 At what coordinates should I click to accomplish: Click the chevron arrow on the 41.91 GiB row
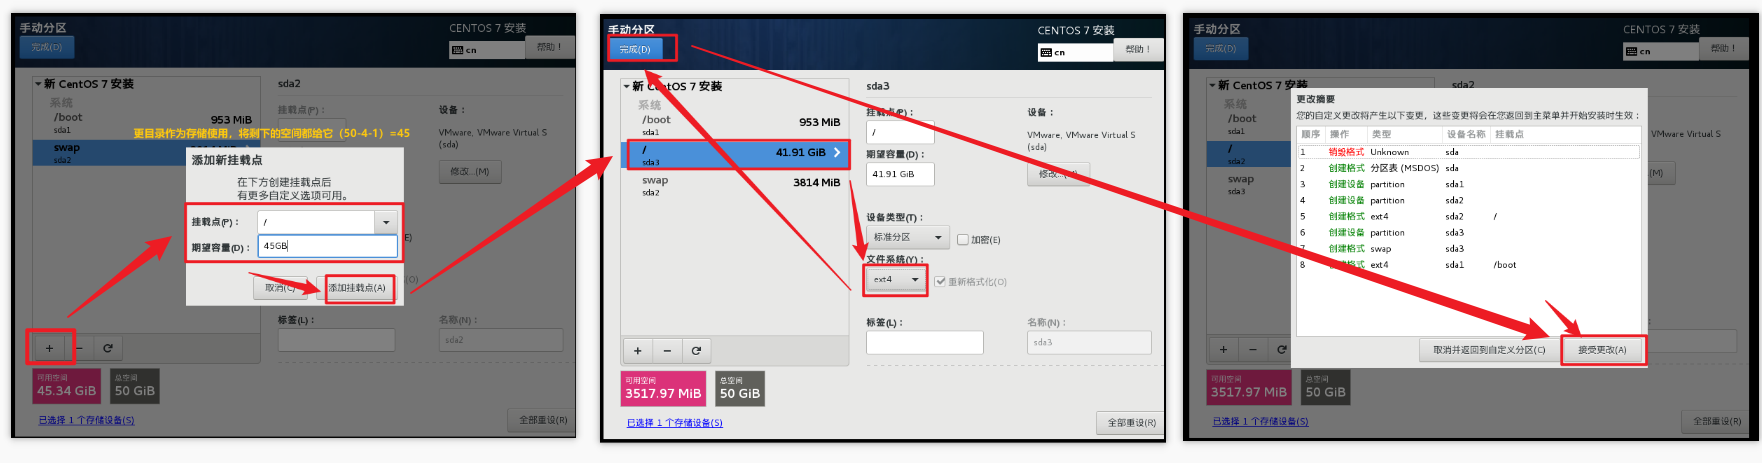838,152
